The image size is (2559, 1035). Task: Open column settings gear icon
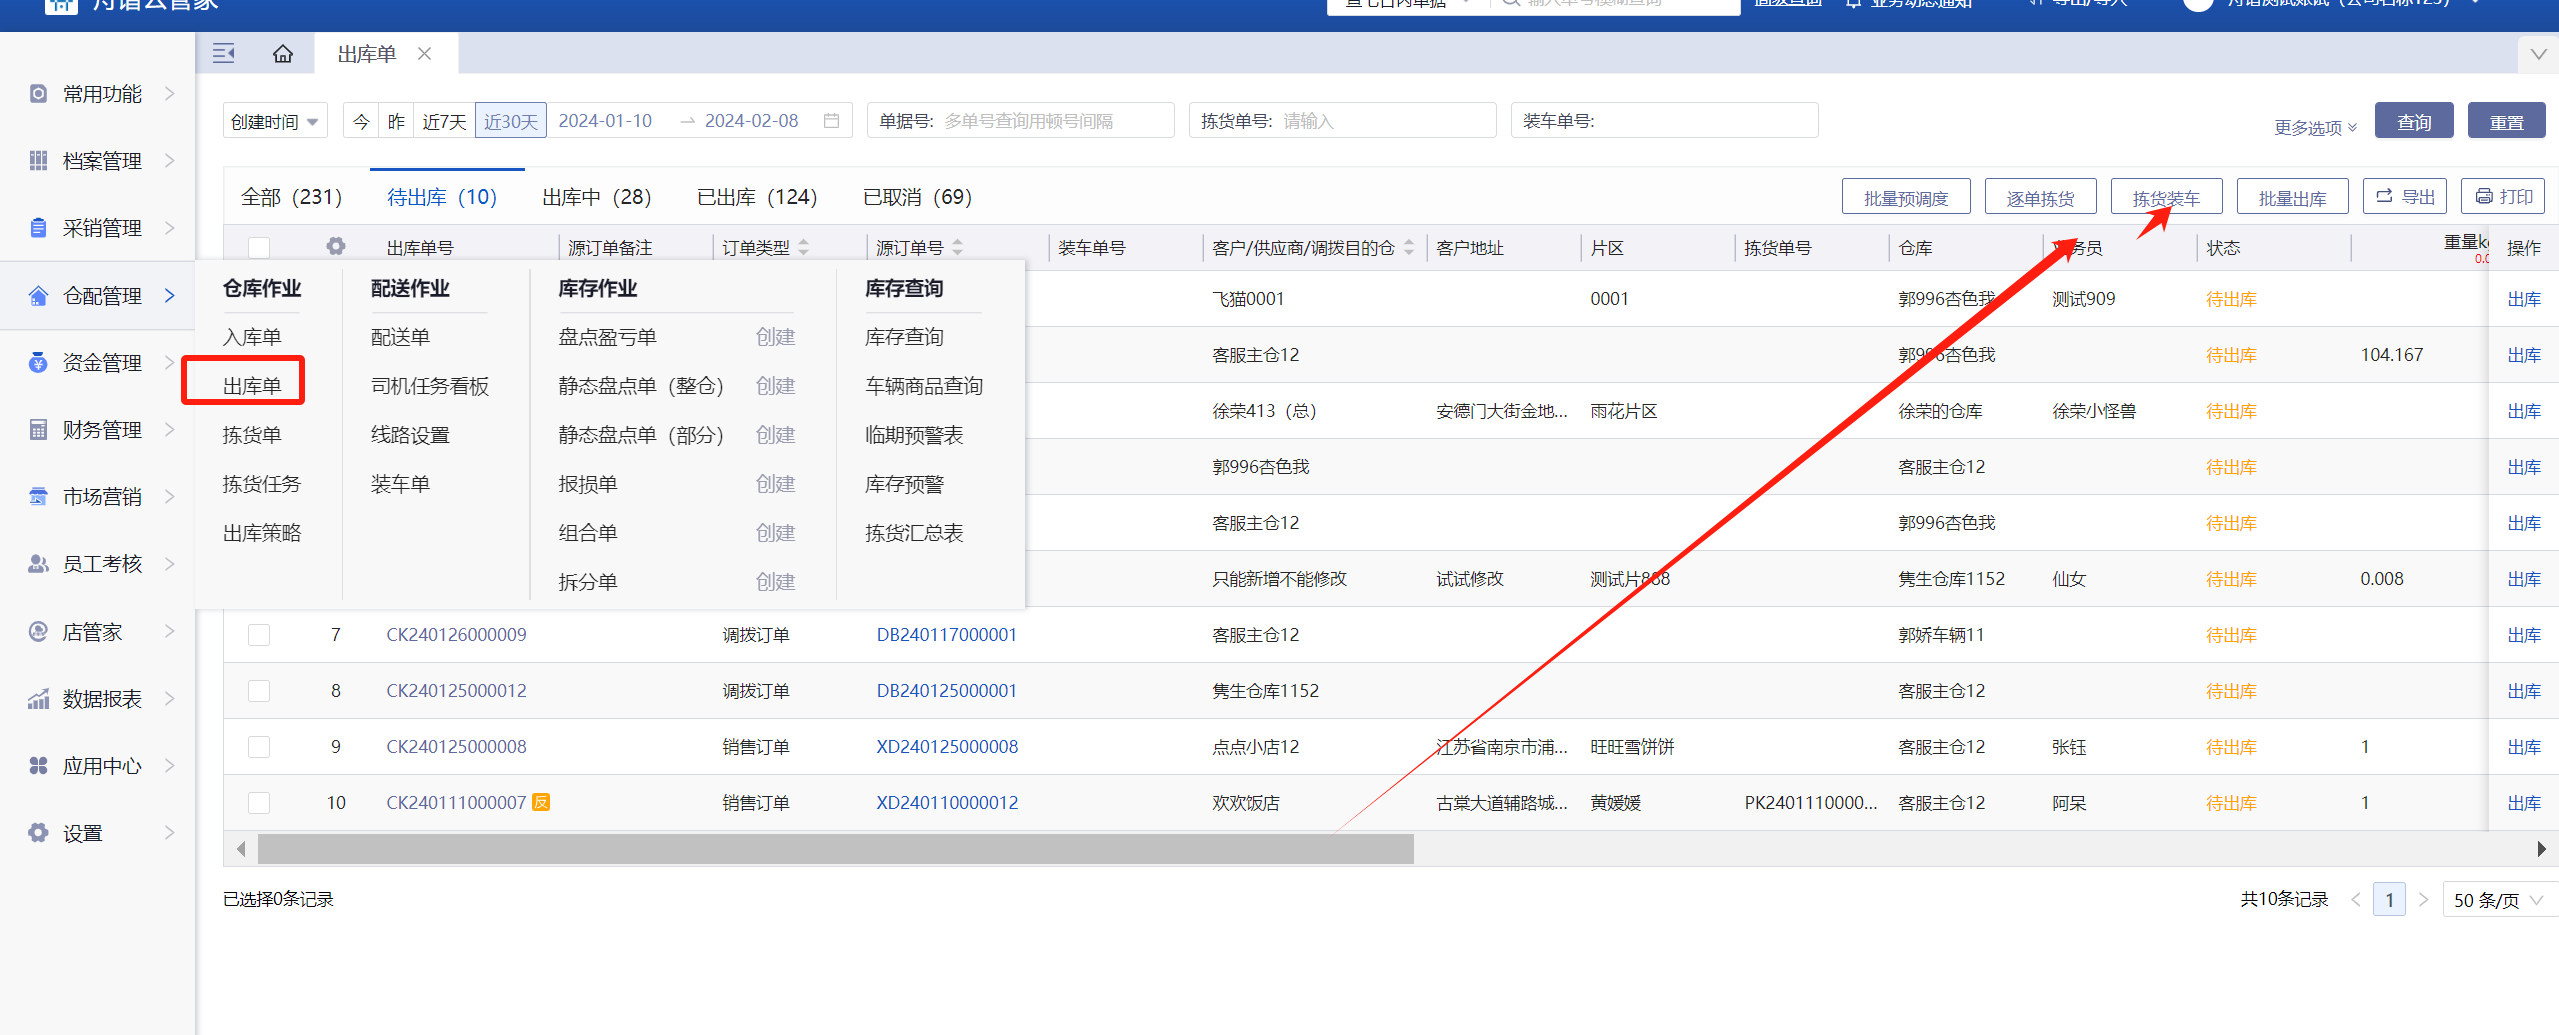[x=336, y=246]
